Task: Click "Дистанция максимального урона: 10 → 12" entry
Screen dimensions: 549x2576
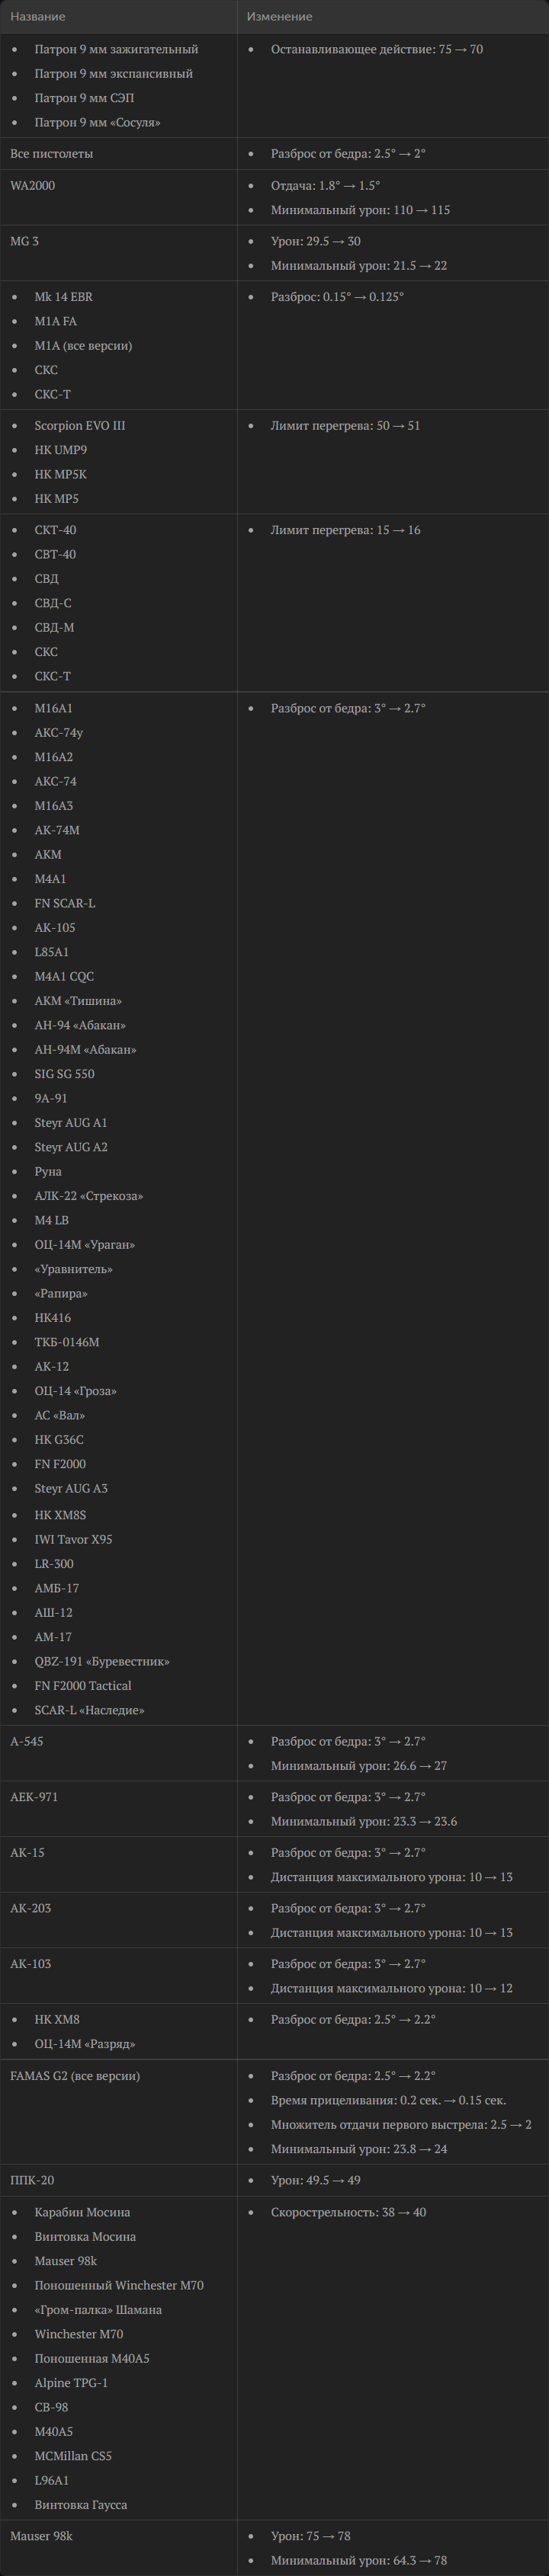Action: [391, 1988]
